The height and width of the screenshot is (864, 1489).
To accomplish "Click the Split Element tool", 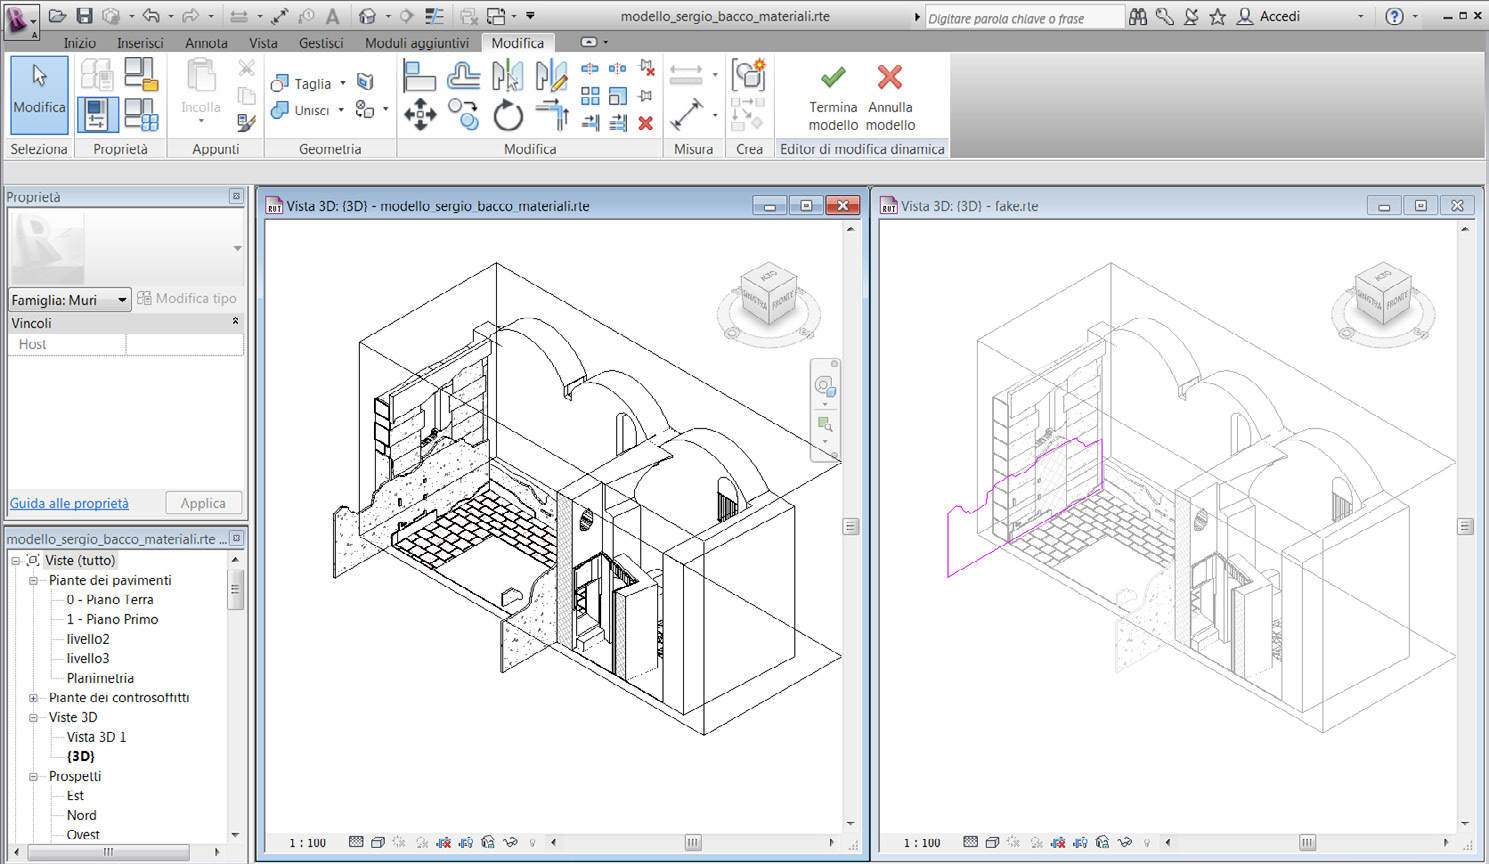I will [590, 69].
